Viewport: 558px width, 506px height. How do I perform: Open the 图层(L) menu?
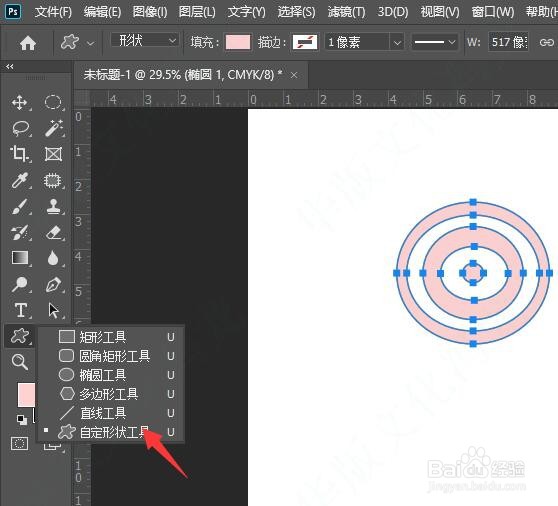[x=197, y=12]
